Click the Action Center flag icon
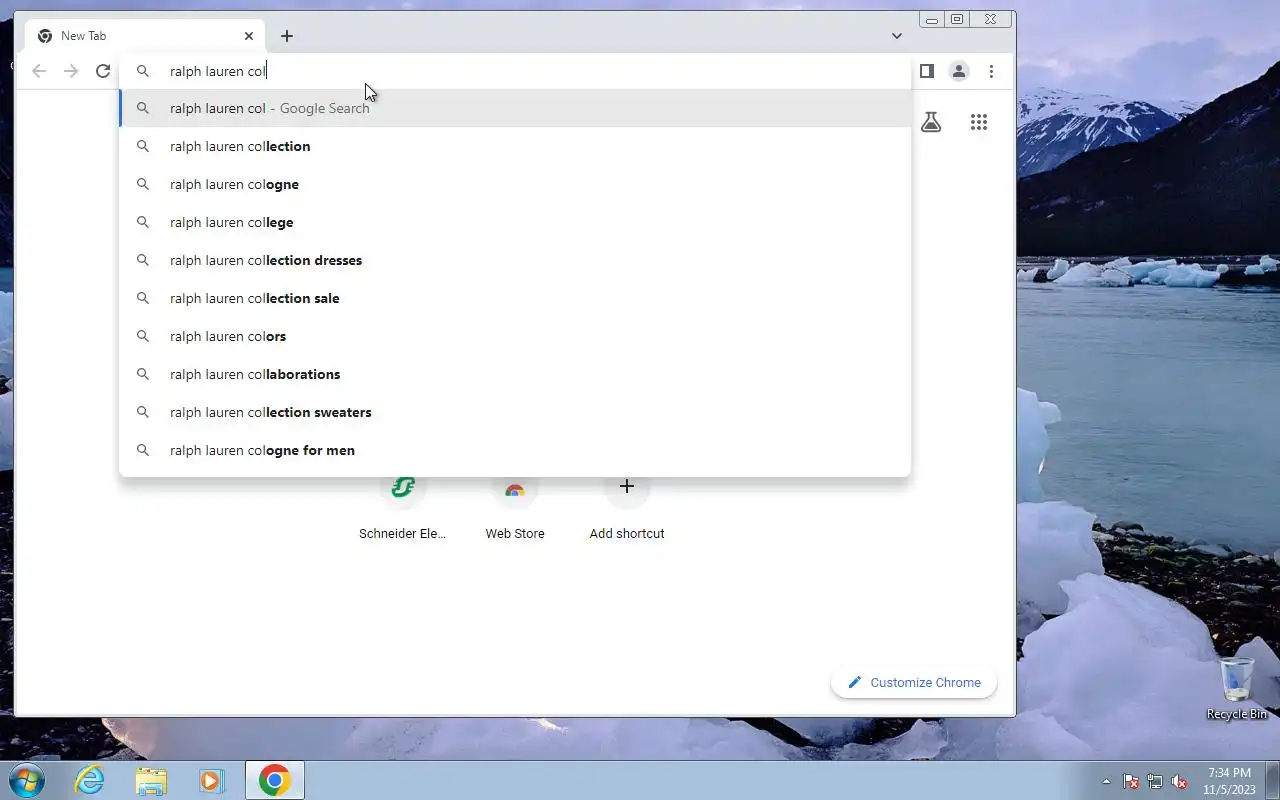The height and width of the screenshot is (800, 1280). [x=1131, y=781]
